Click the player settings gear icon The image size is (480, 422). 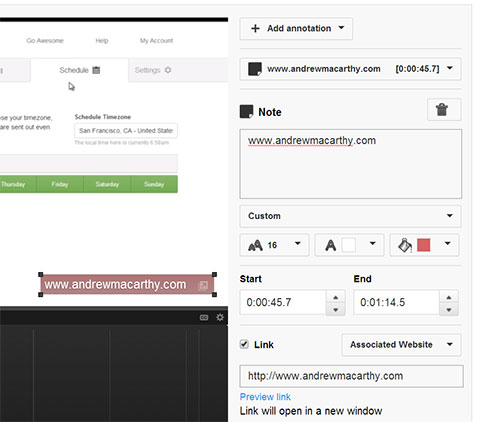[x=220, y=317]
